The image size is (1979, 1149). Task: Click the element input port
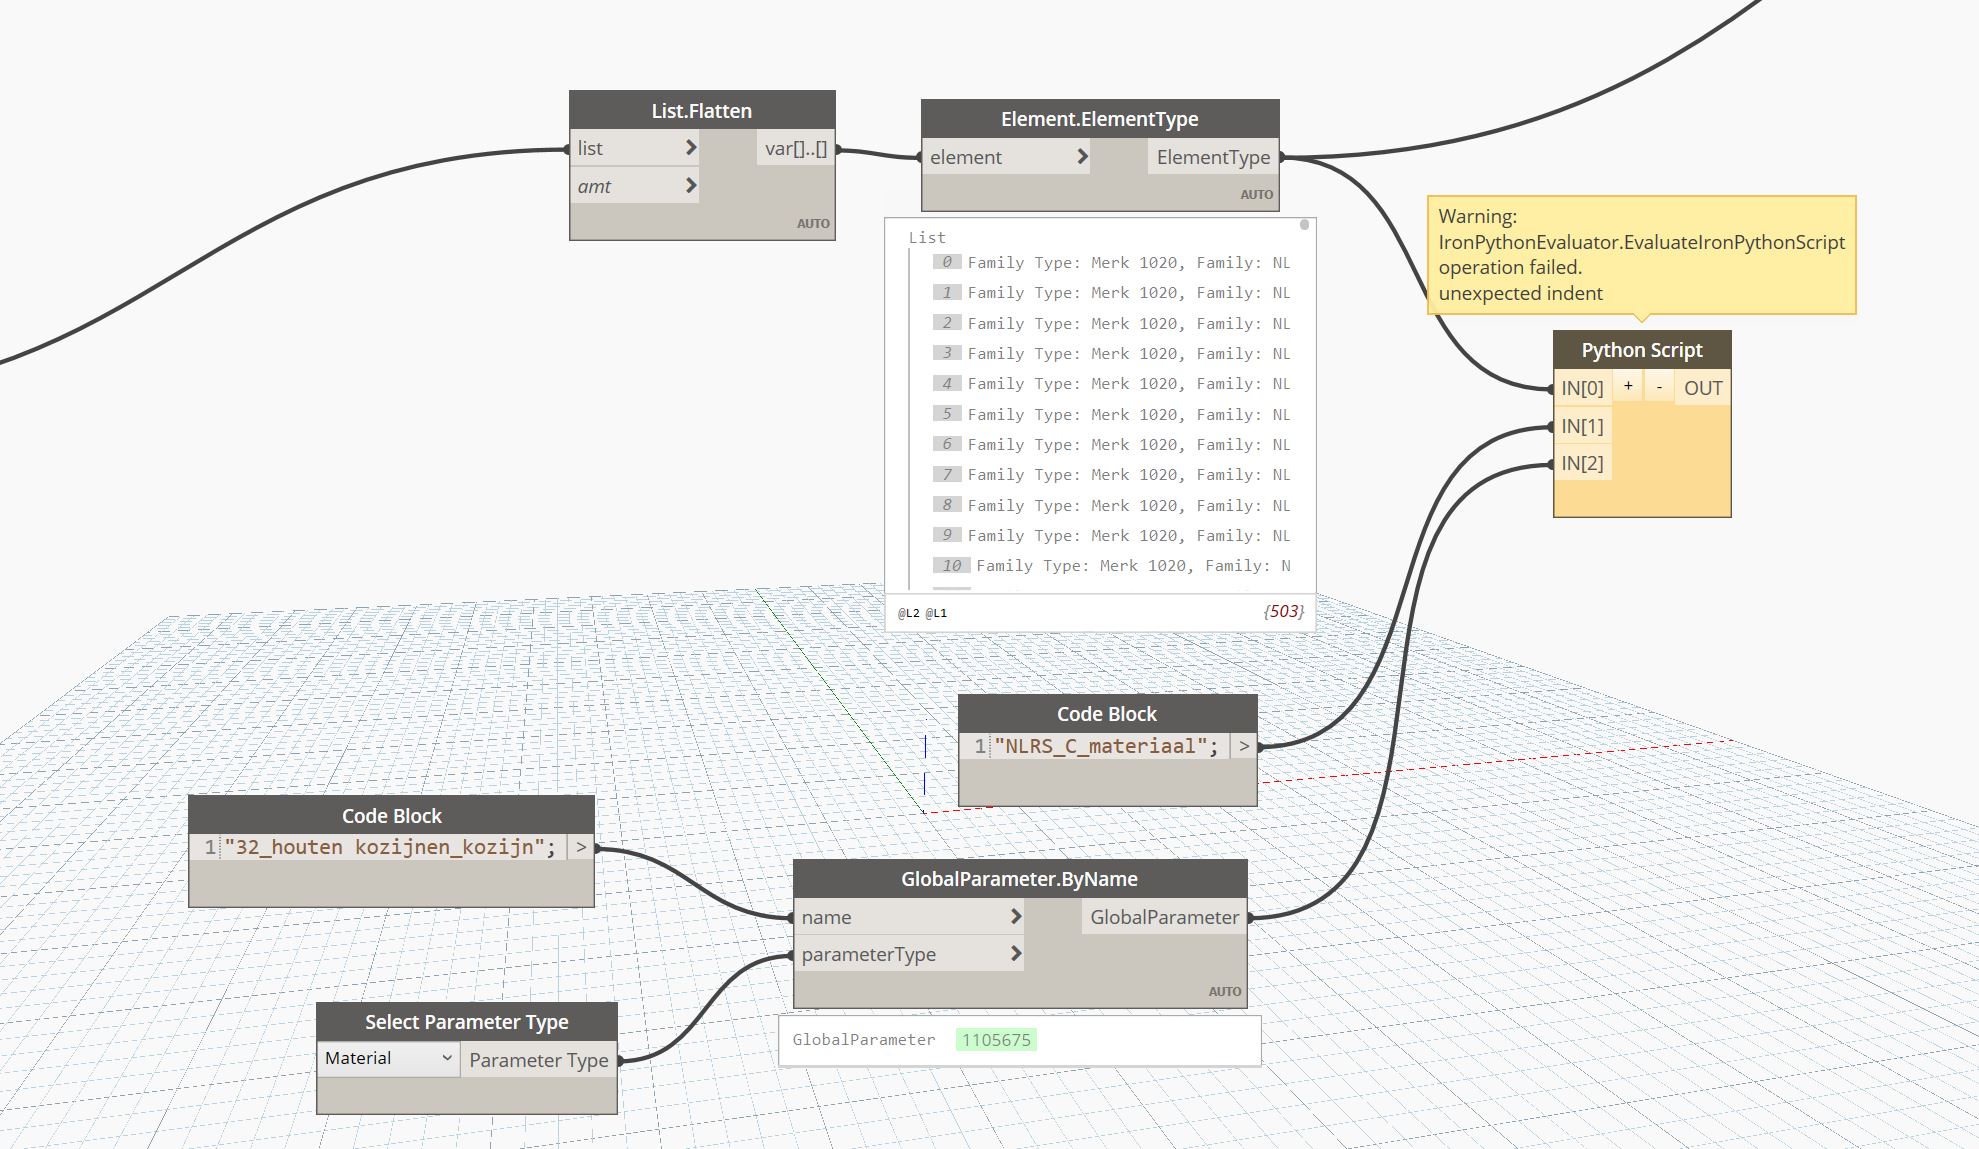[1006, 157]
